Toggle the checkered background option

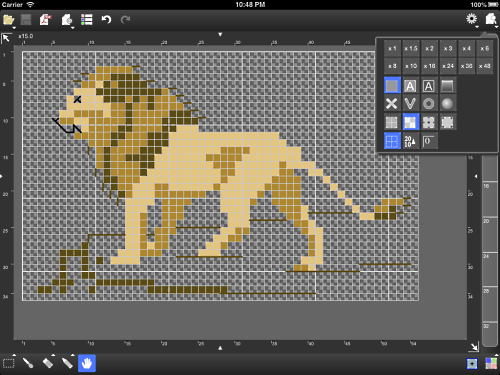coord(410,122)
